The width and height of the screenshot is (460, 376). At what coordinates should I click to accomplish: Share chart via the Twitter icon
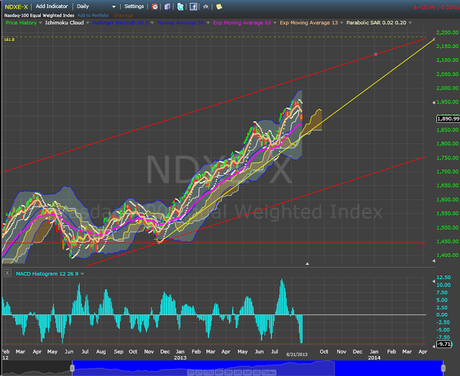180,7
